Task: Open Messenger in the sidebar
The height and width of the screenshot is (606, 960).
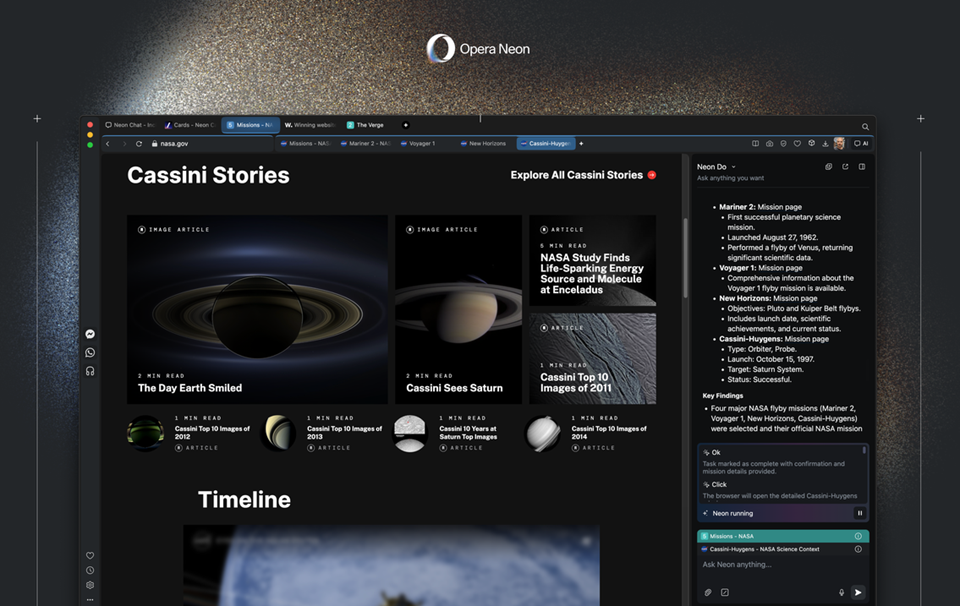Action: pos(90,334)
